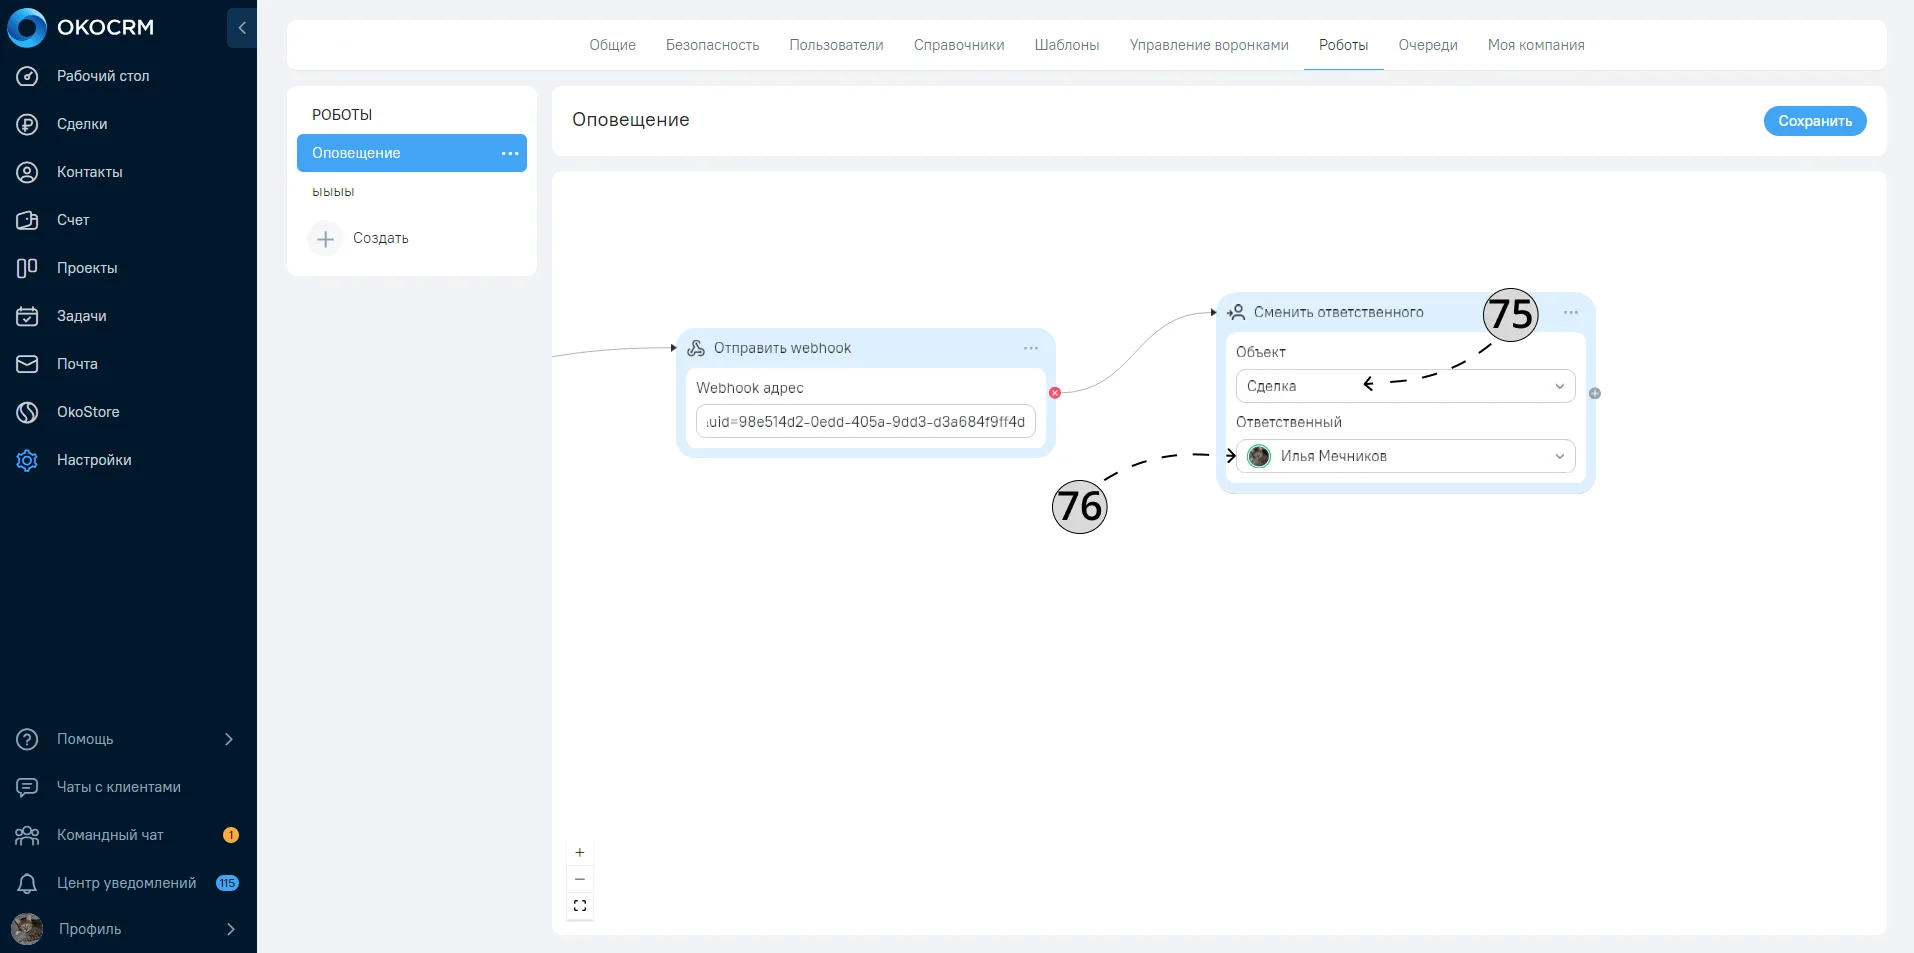Remove the red webhook connection point
The width and height of the screenshot is (1914, 953).
1055,393
